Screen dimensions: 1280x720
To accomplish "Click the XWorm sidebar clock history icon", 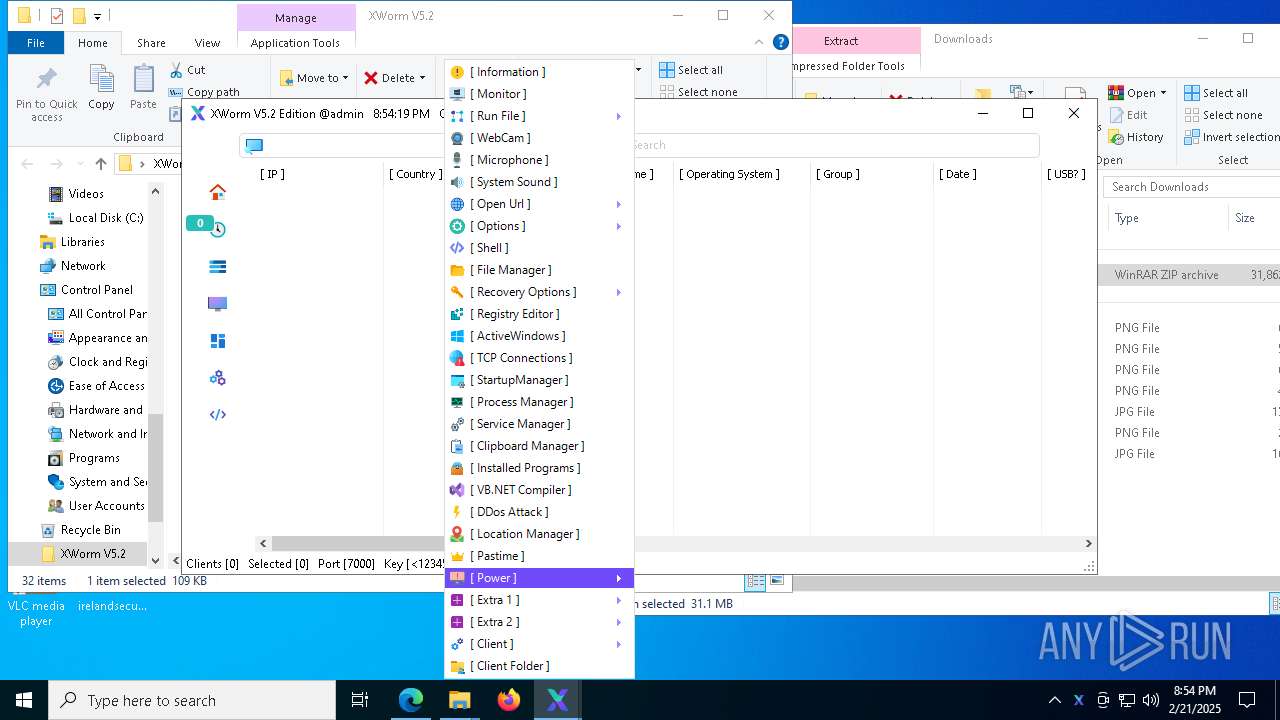I will click(217, 229).
